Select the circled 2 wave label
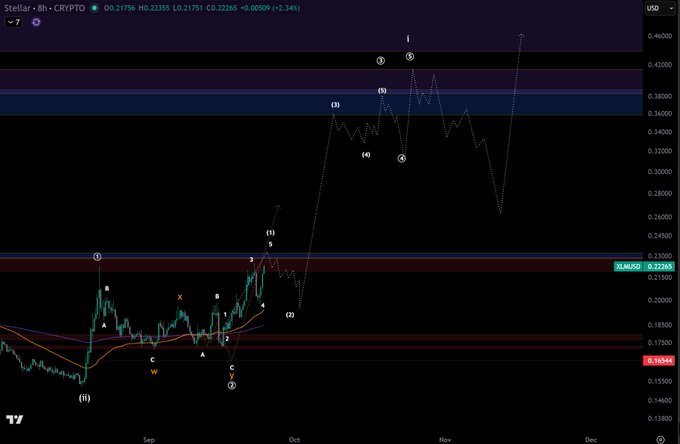This screenshot has height=444, width=680. (x=232, y=385)
